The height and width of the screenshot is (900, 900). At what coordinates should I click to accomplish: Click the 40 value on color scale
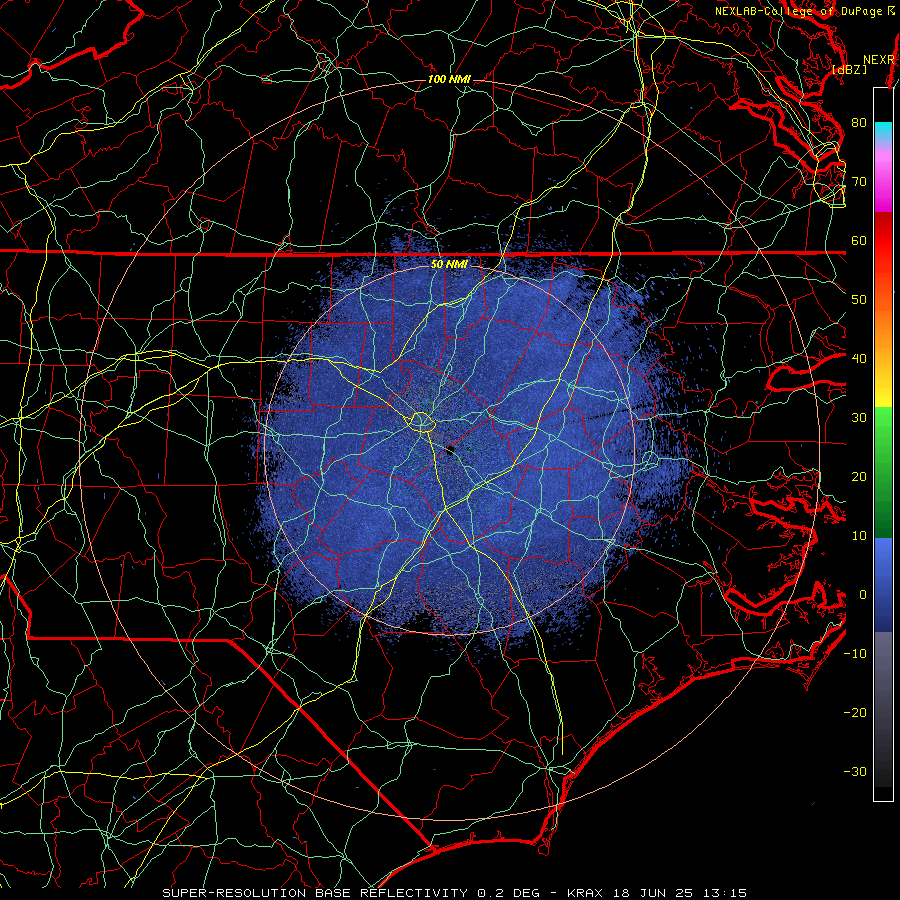pos(859,359)
